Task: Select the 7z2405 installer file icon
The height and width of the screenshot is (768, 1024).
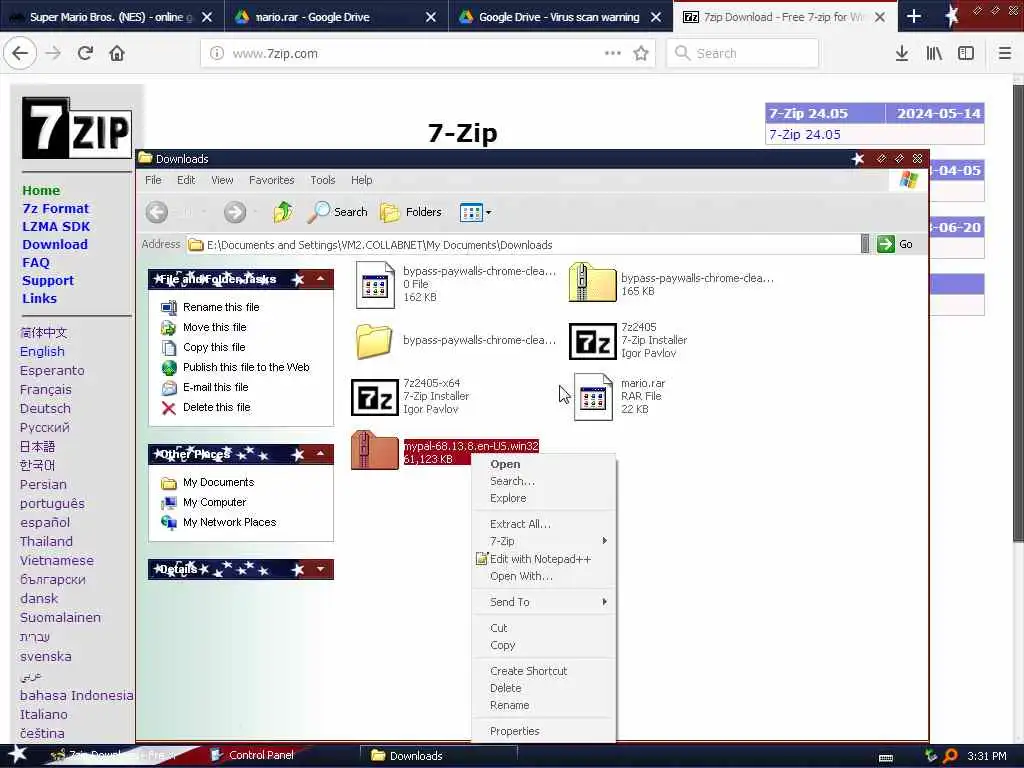Action: (592, 341)
